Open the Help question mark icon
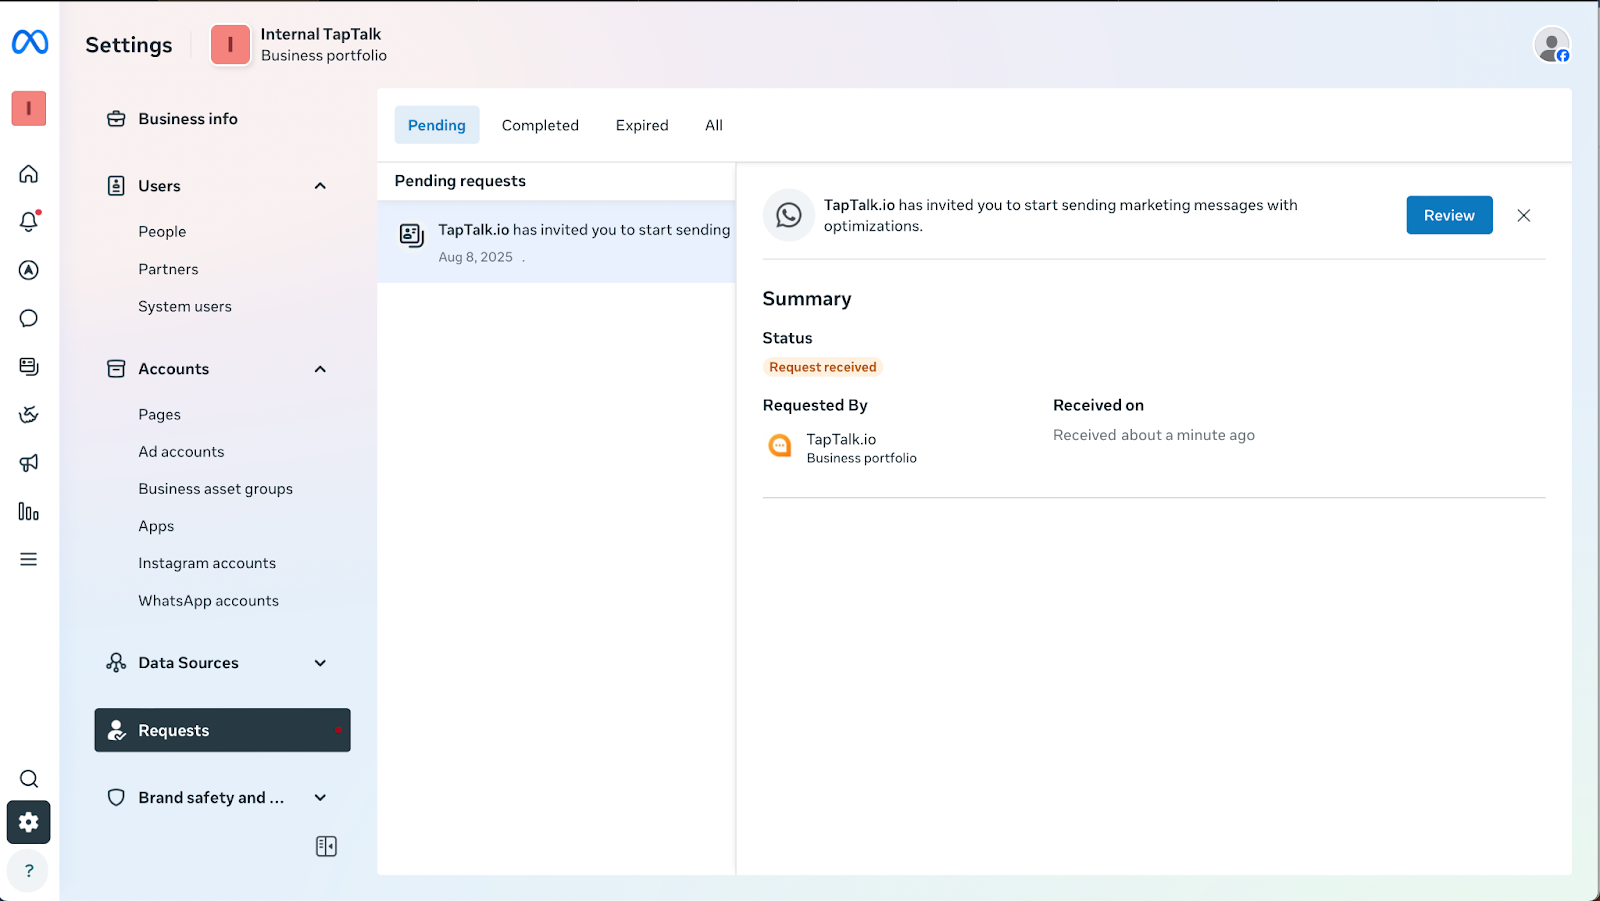Image resolution: width=1600 pixels, height=901 pixels. click(29, 871)
